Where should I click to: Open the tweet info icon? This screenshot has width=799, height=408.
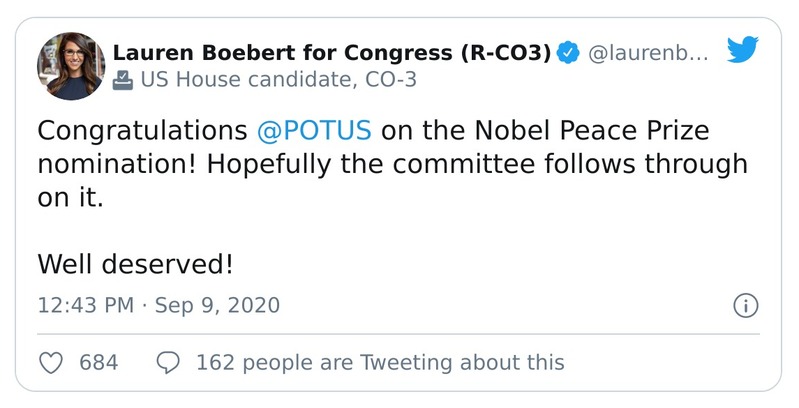[x=745, y=305]
